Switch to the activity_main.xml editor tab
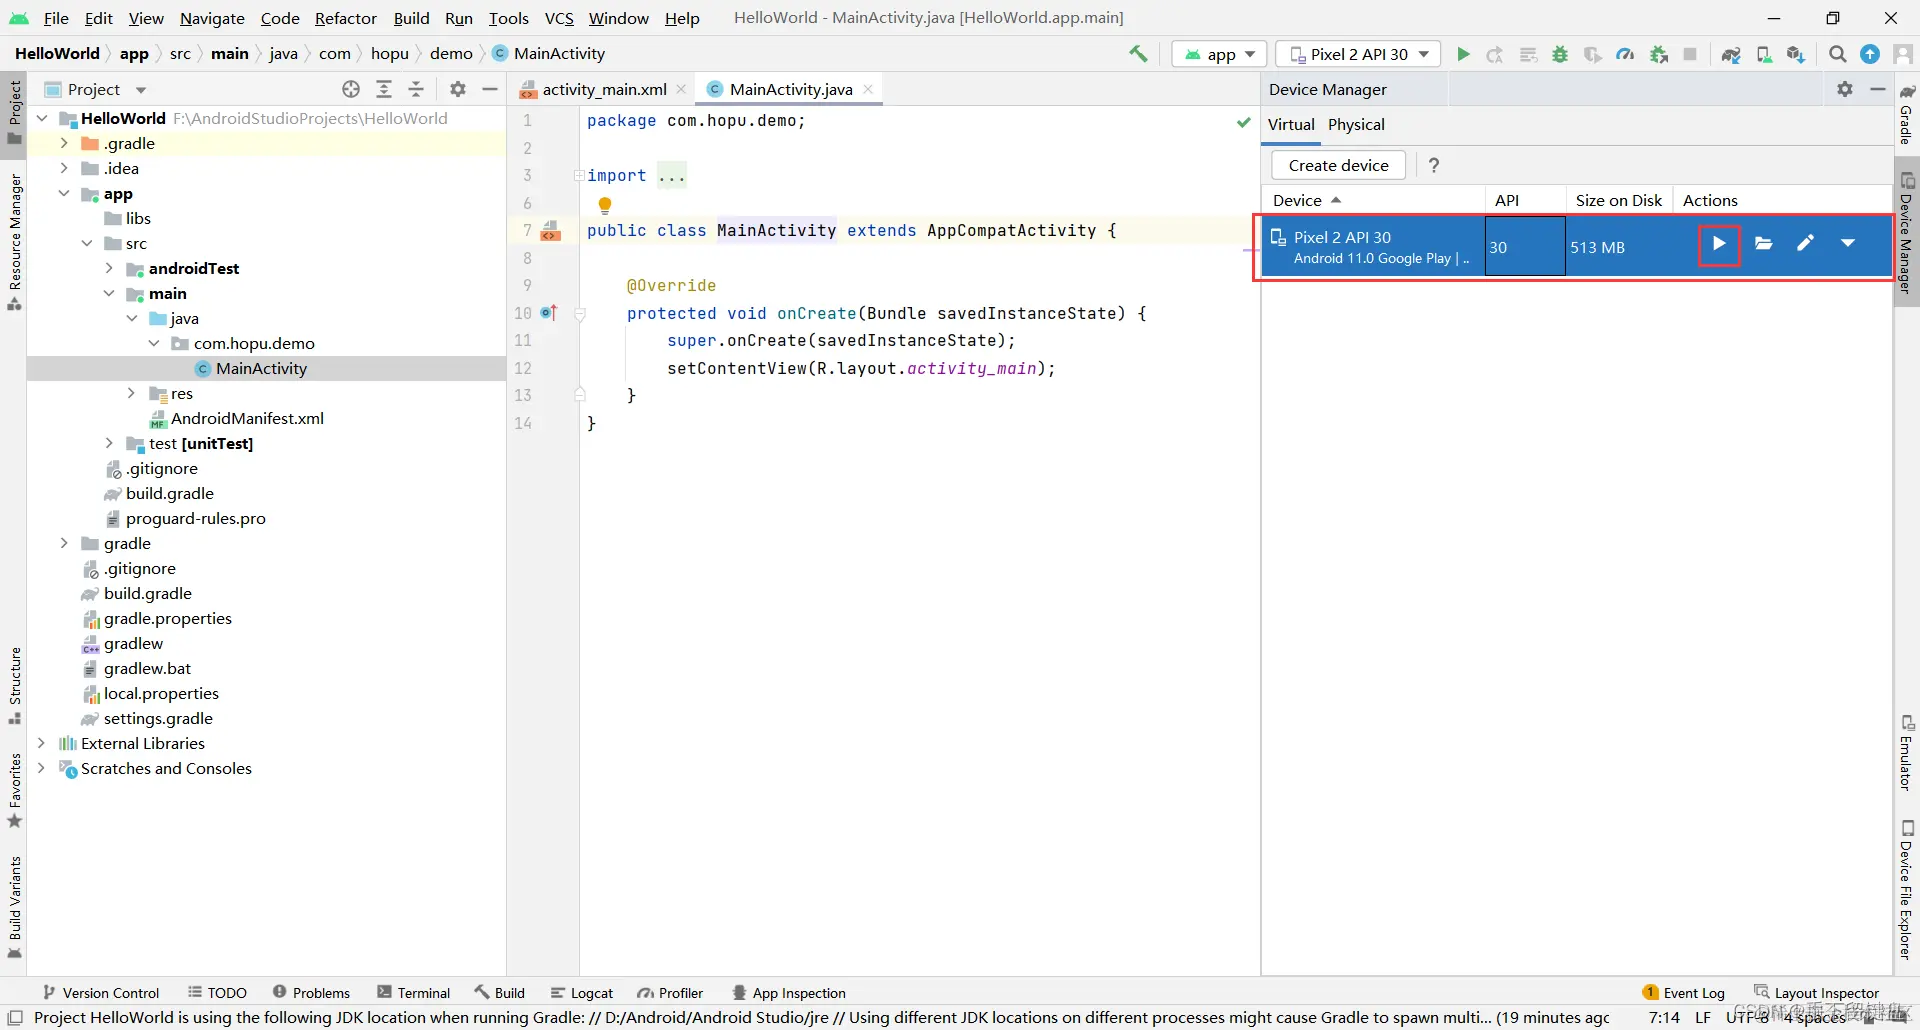1920x1030 pixels. coord(604,89)
